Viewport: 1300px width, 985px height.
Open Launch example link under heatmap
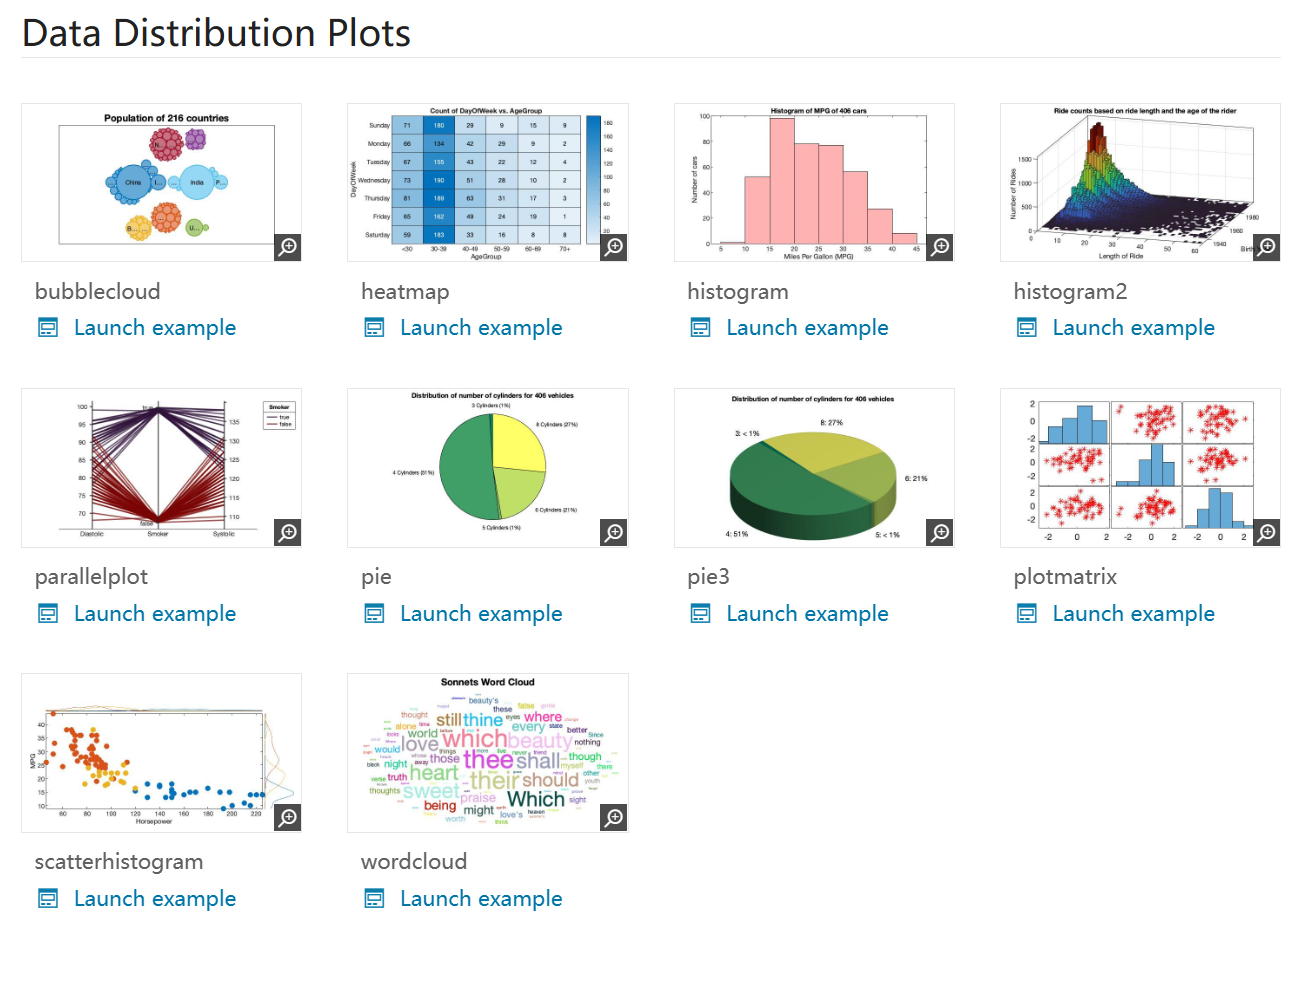coord(481,328)
